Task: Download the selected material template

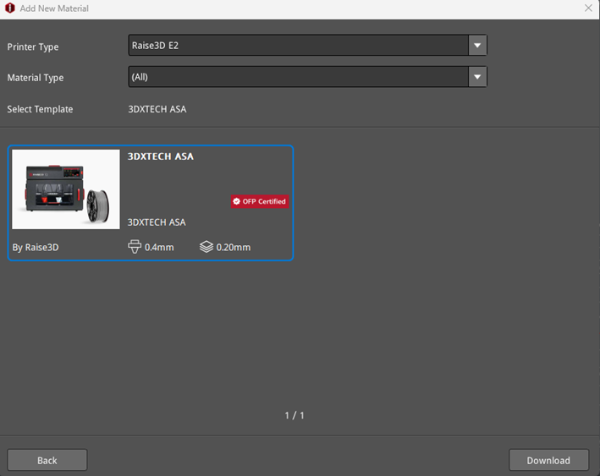Action: (x=548, y=460)
